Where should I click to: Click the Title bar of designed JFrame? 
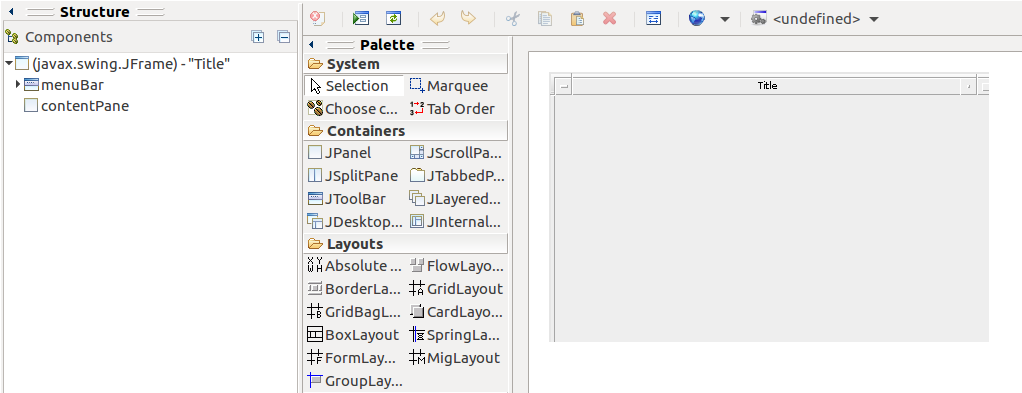[x=767, y=86]
